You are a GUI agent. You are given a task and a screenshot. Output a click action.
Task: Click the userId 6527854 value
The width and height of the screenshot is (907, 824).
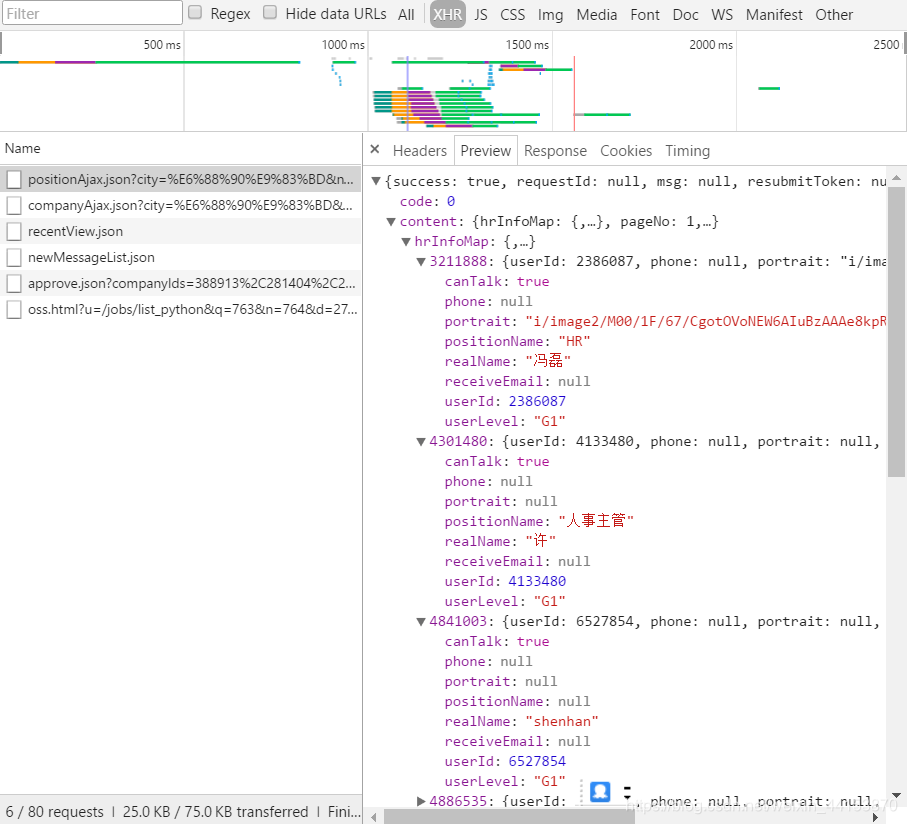[x=537, y=762]
